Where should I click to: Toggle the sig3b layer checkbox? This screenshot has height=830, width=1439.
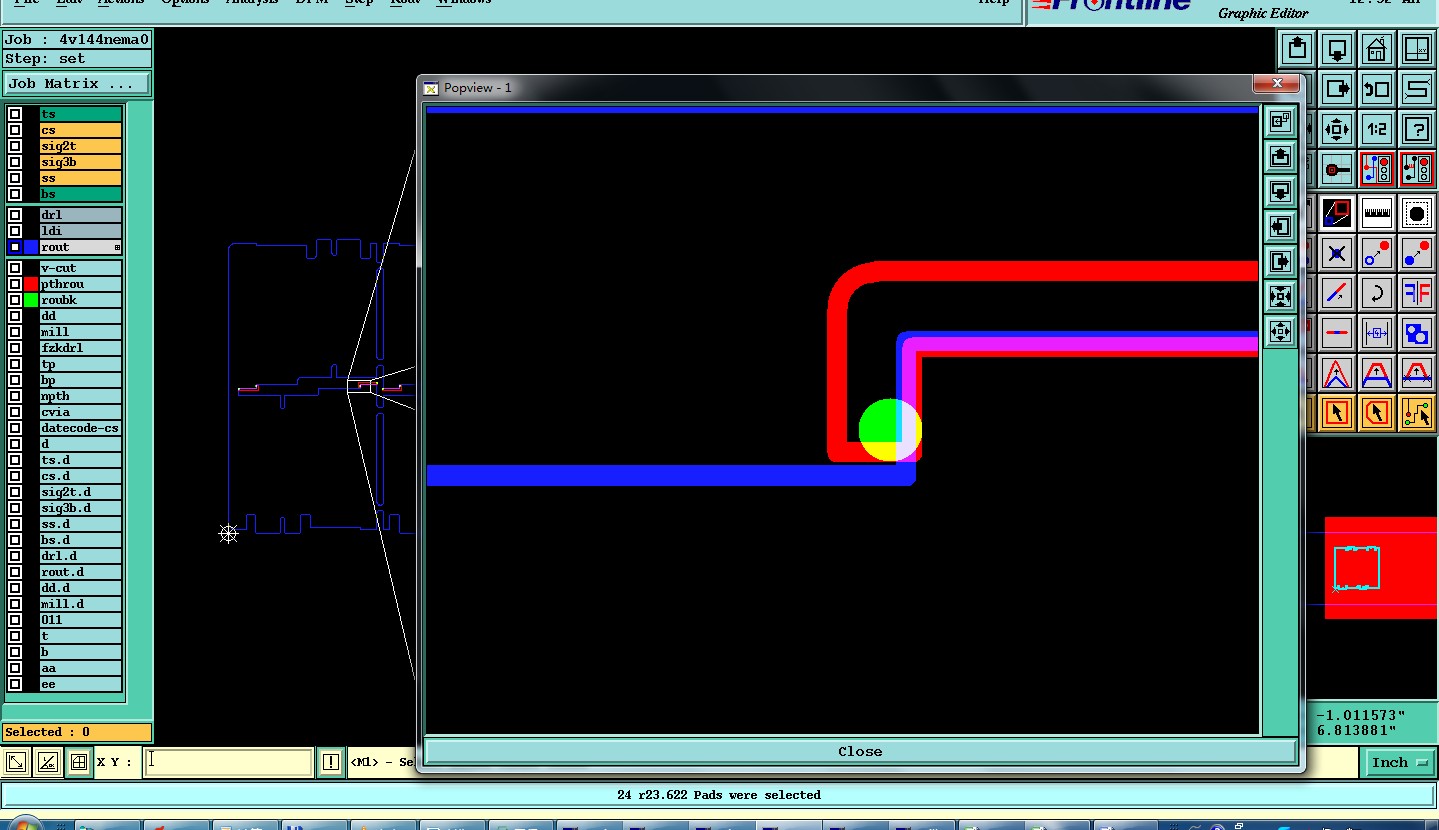[15, 162]
